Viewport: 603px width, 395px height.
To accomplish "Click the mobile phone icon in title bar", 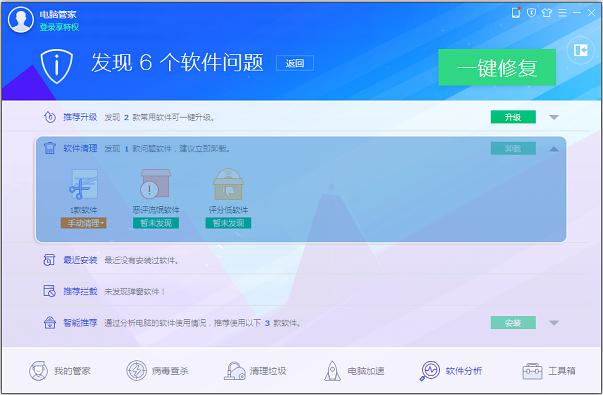I will pos(516,13).
